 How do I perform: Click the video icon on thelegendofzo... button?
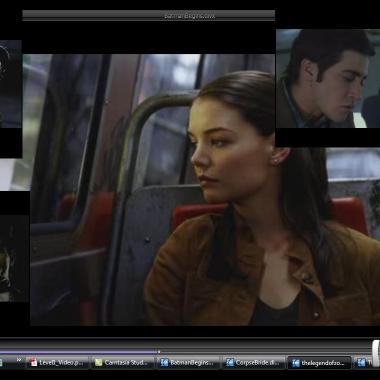tap(296, 363)
